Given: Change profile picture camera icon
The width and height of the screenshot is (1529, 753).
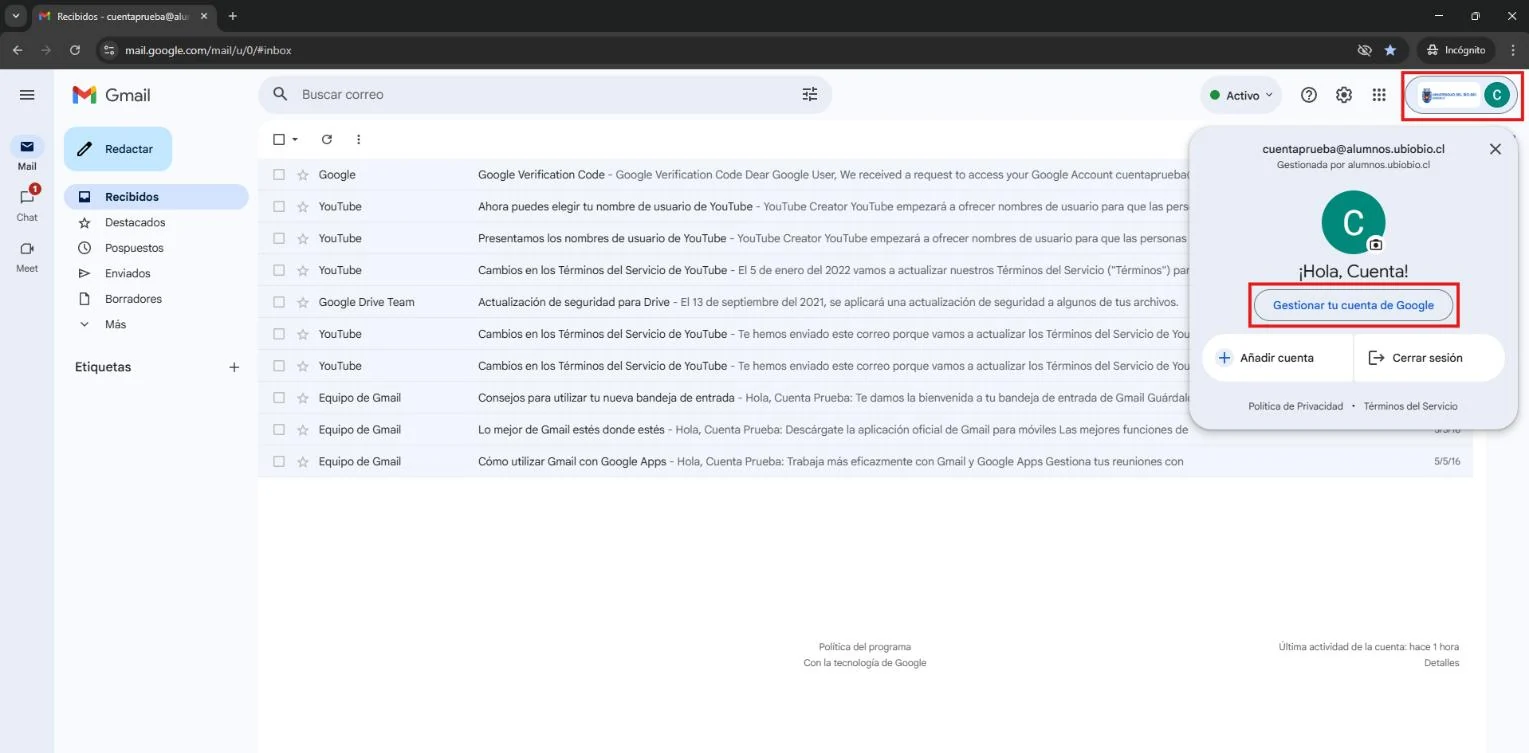Looking at the screenshot, I should click(x=1376, y=244).
